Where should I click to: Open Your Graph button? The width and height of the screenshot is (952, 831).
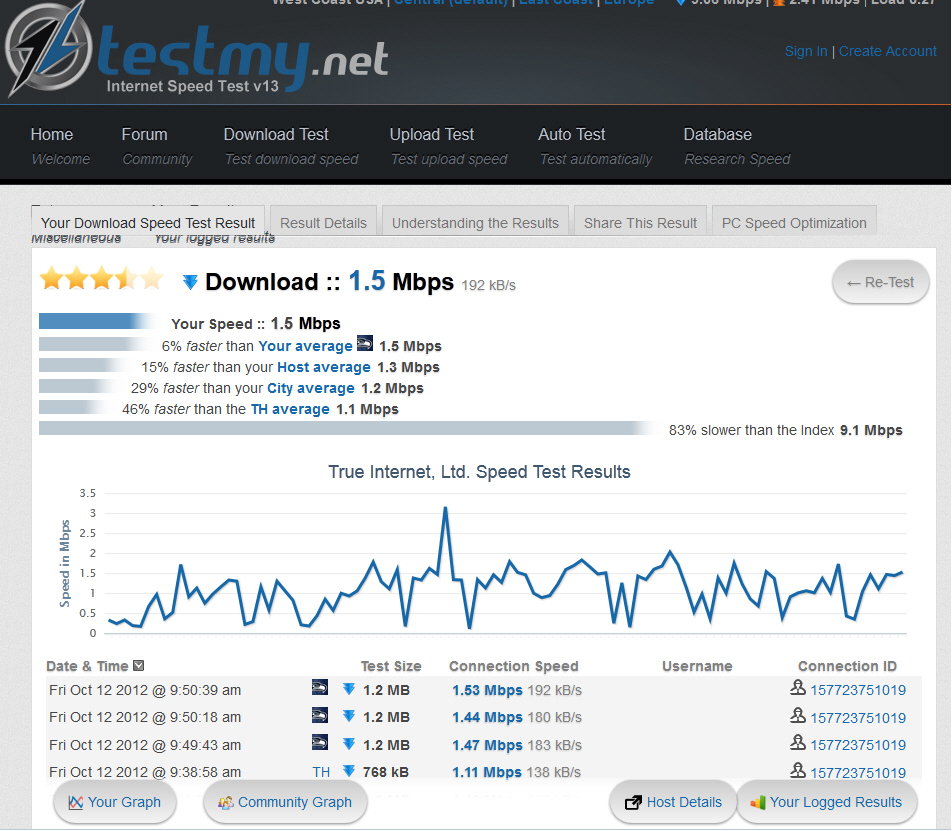tap(115, 802)
